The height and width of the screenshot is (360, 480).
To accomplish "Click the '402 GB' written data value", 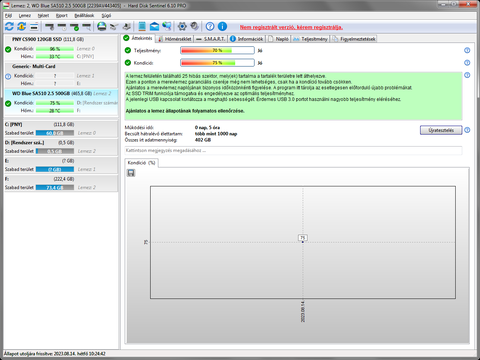I will pos(203,140).
